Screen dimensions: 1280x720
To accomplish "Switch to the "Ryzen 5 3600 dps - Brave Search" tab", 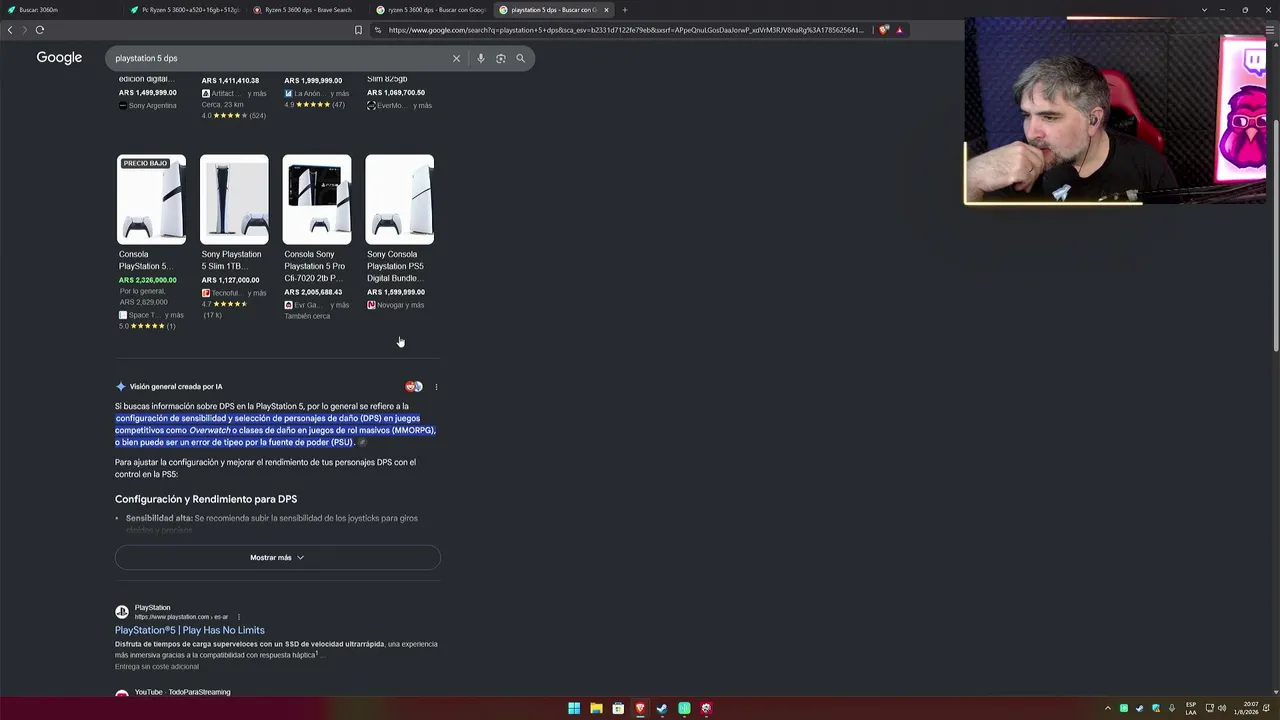I will (308, 10).
